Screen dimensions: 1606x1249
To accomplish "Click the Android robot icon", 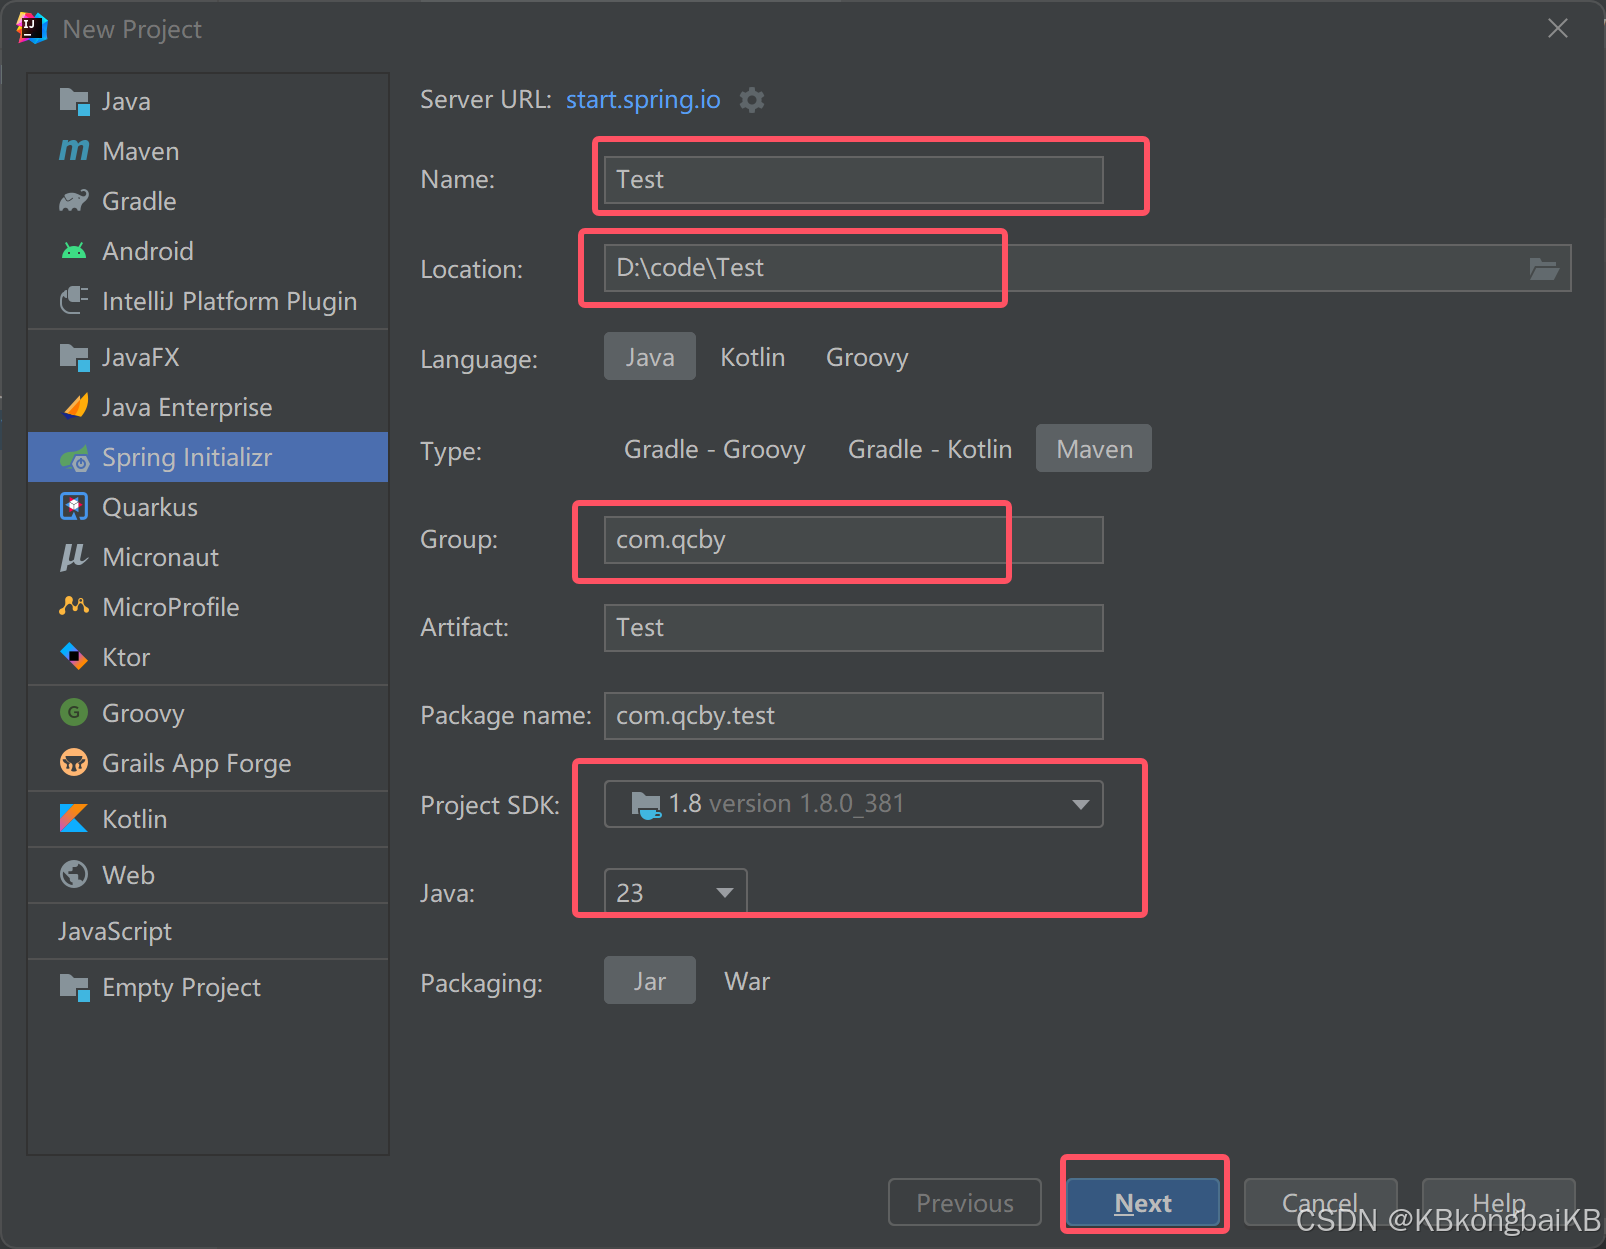I will (74, 251).
